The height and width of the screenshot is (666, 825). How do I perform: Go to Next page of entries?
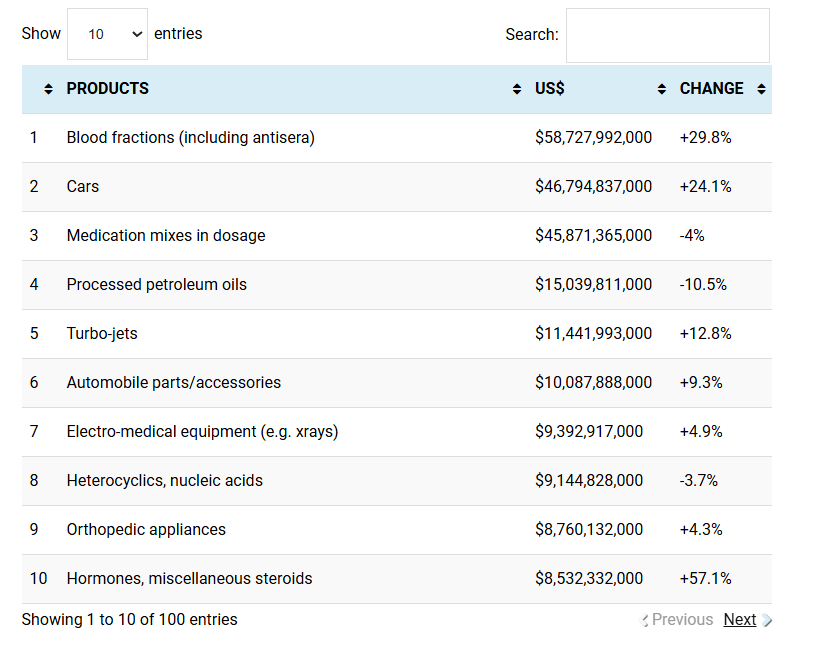[x=740, y=620]
